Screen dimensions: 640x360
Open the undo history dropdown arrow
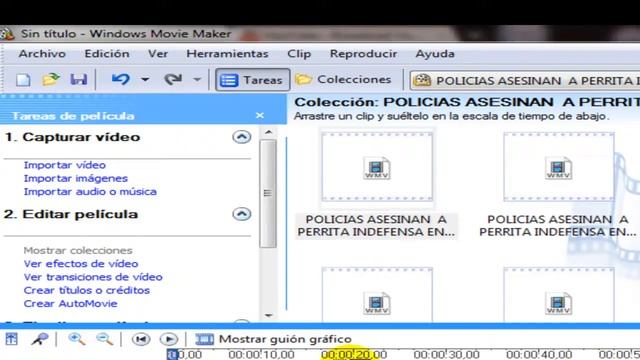(x=145, y=80)
